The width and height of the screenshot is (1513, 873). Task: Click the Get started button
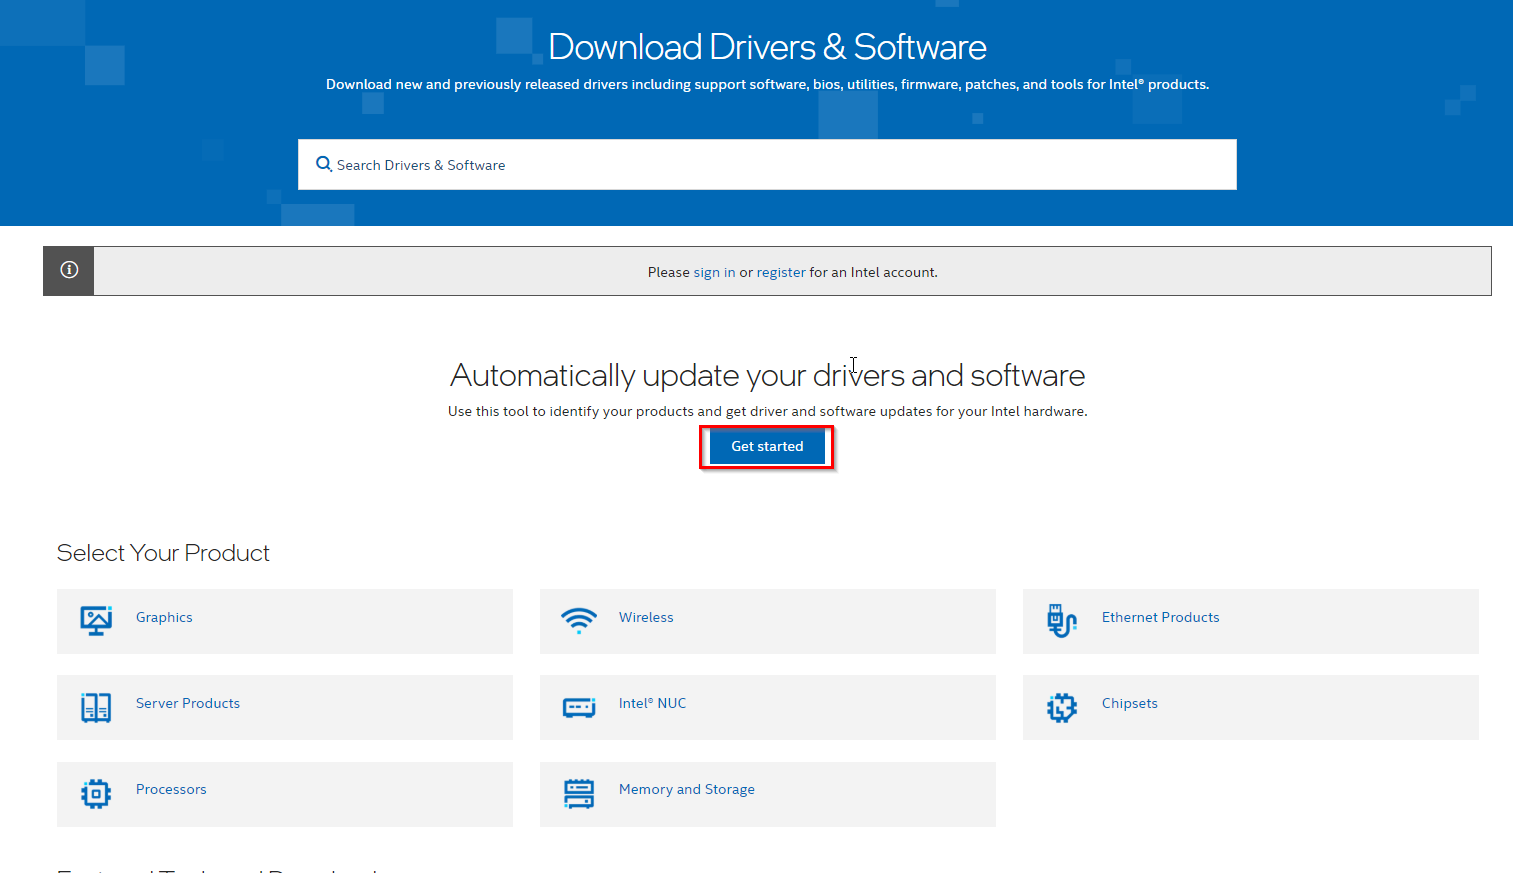[767, 446]
